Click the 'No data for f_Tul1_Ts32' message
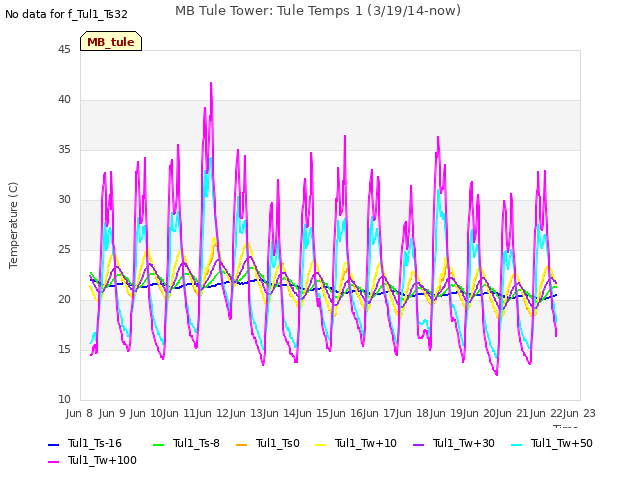The height and width of the screenshot is (480, 640). pyautogui.click(x=67, y=14)
